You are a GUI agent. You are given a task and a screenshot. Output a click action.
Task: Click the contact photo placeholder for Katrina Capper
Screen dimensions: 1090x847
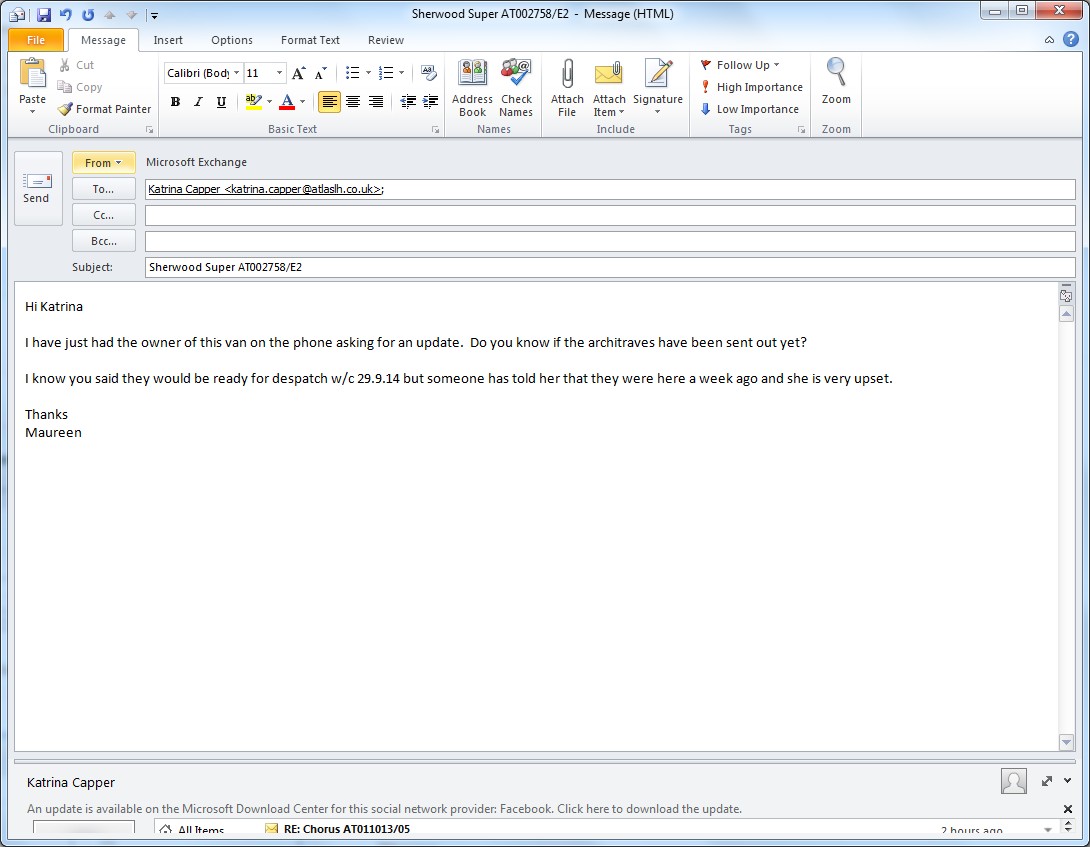coord(1014,781)
